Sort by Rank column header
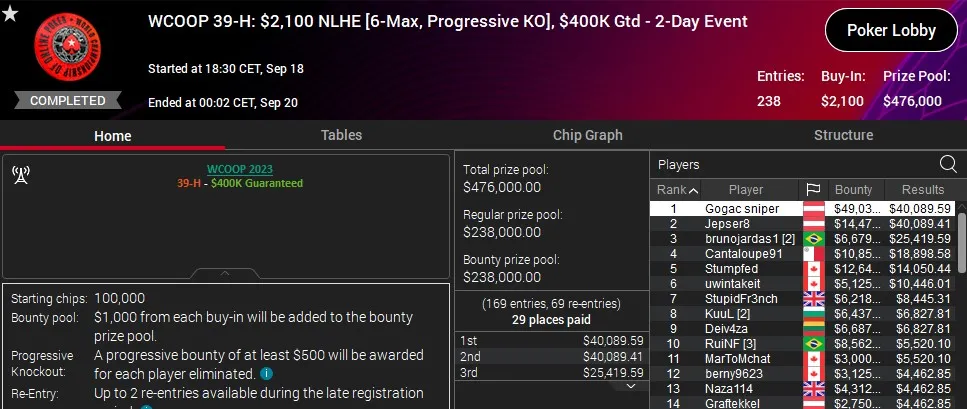The height and width of the screenshot is (409, 967). (677, 190)
